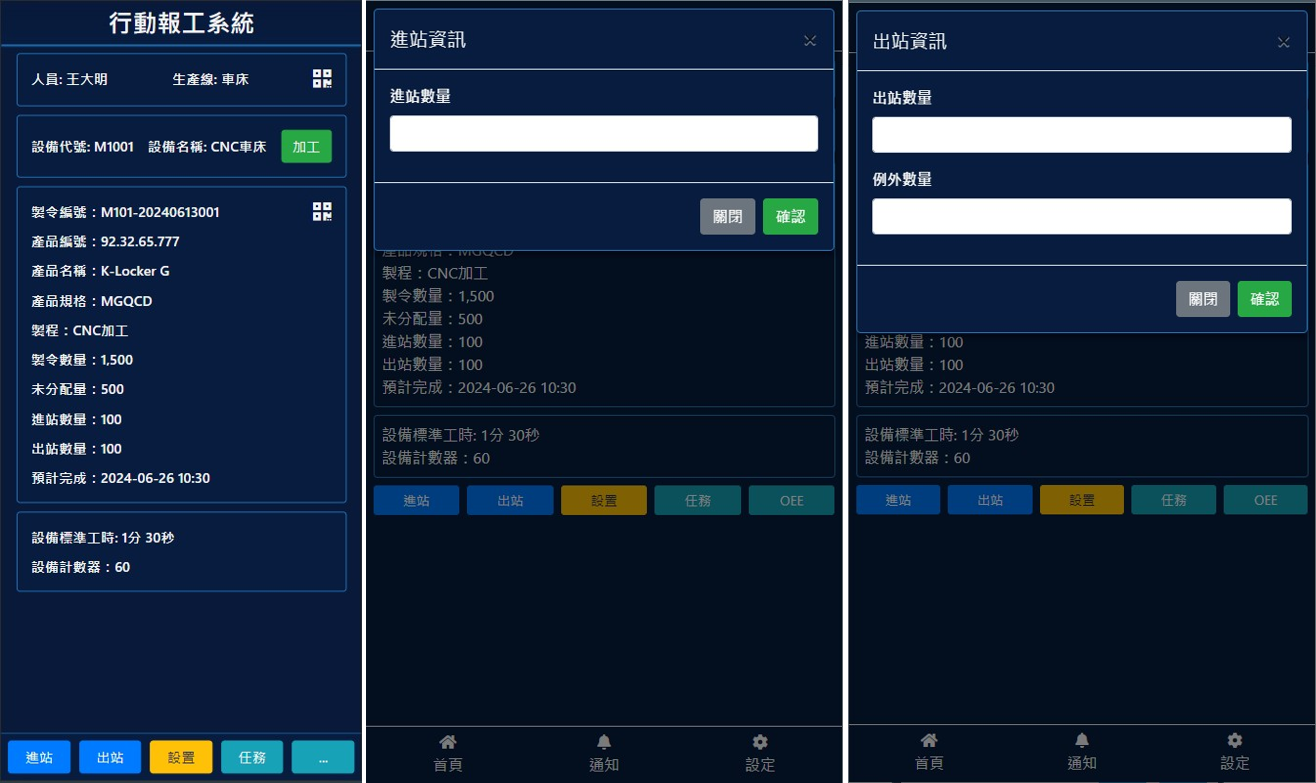
Task: Tap dimmed 進站 button in right screen
Action: [x=898, y=500]
